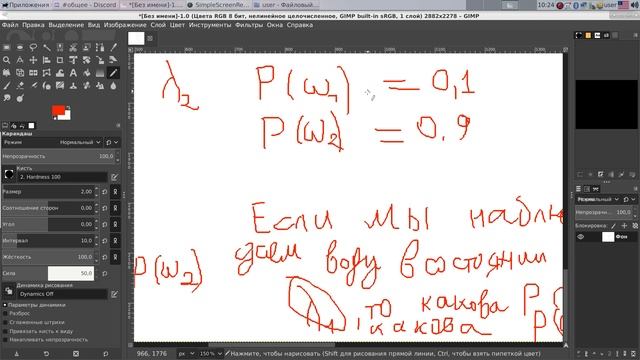Viewport: 640px width, 360px height.
Task: Select the Clone stamp tool
Action: pyautogui.click(x=73, y=86)
